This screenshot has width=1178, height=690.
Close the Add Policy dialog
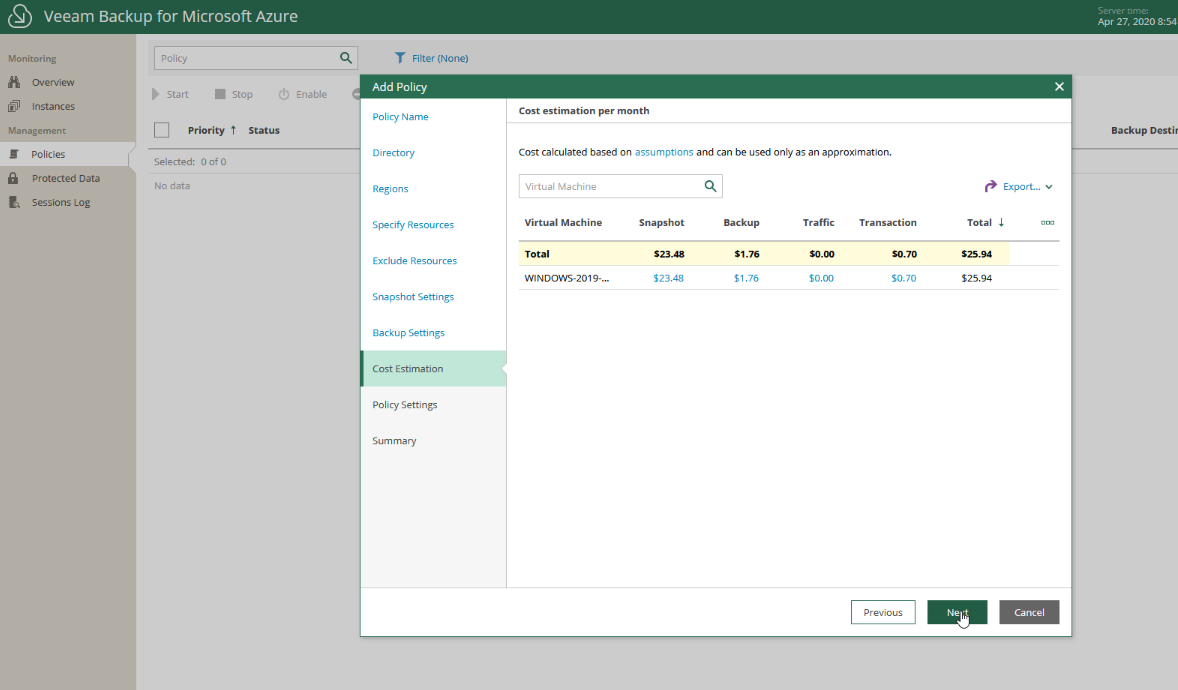[x=1059, y=86]
